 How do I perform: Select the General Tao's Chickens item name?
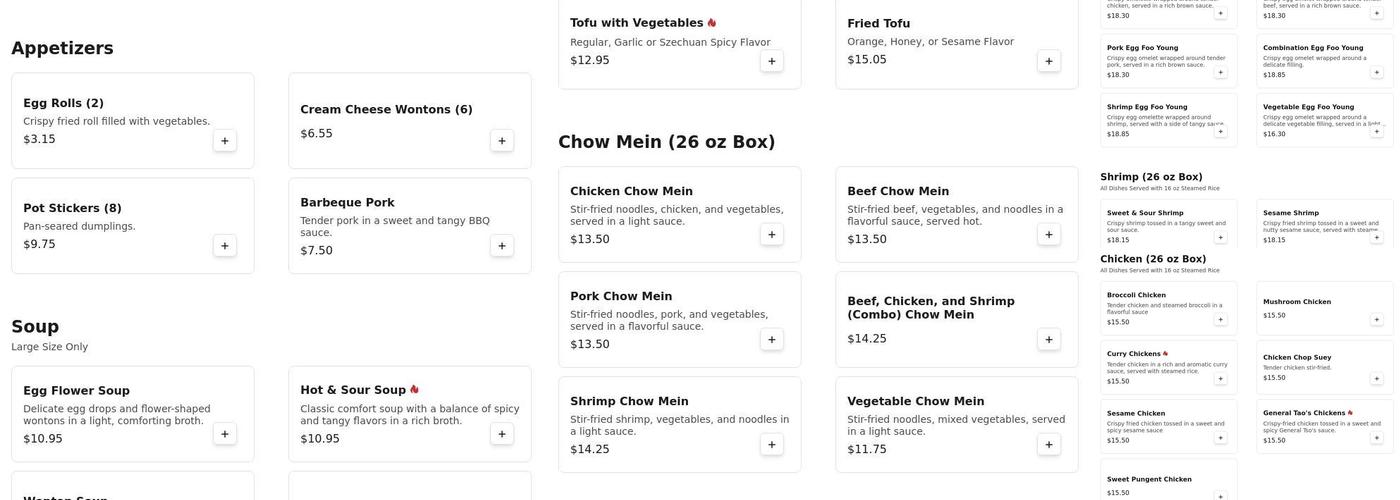[x=1303, y=413]
